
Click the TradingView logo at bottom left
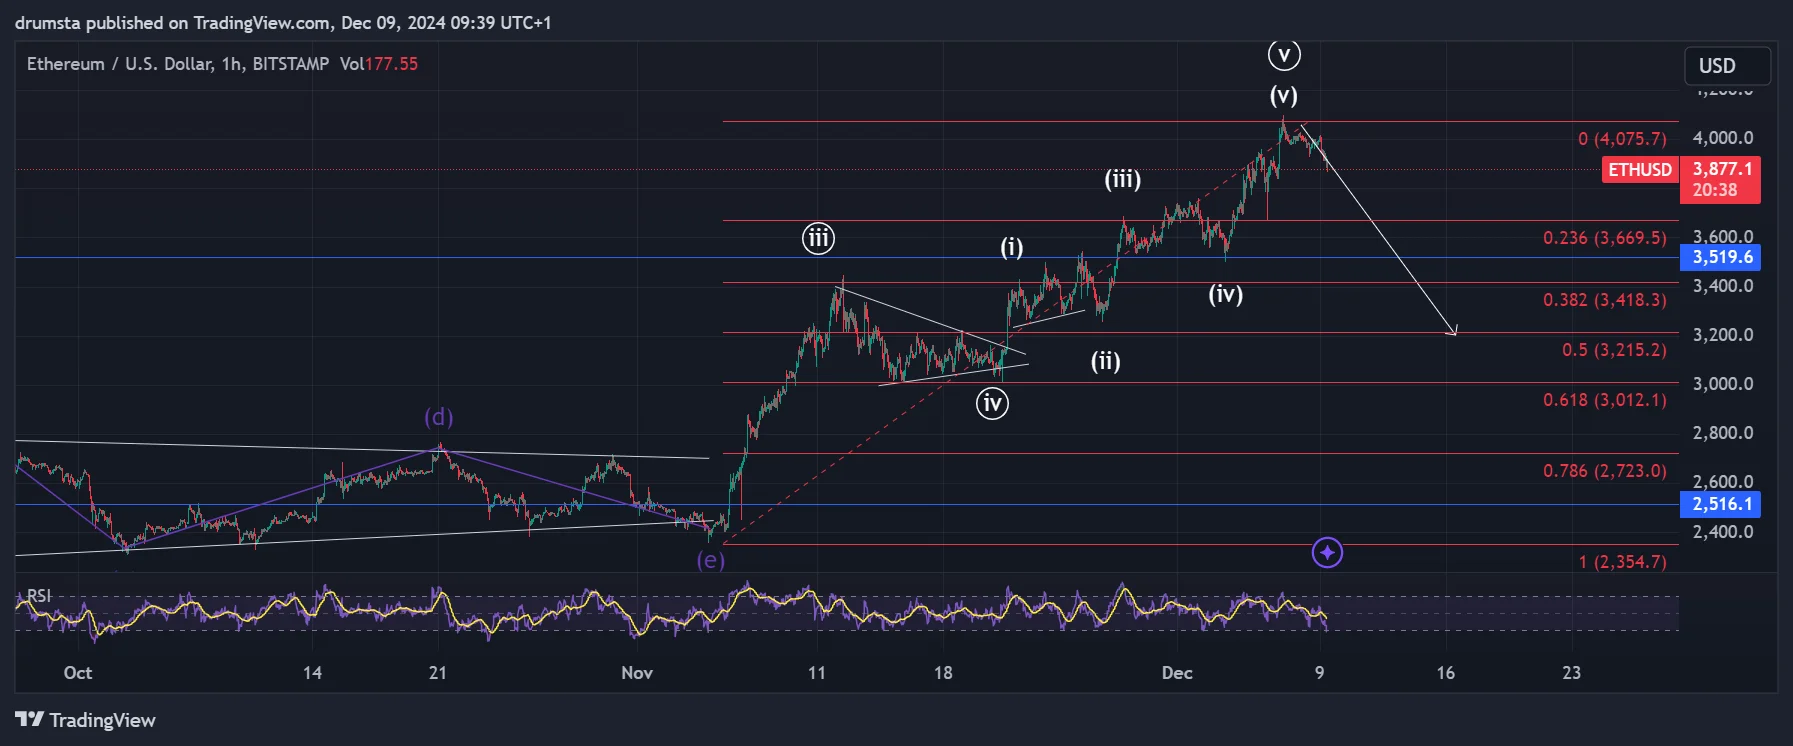coord(86,720)
